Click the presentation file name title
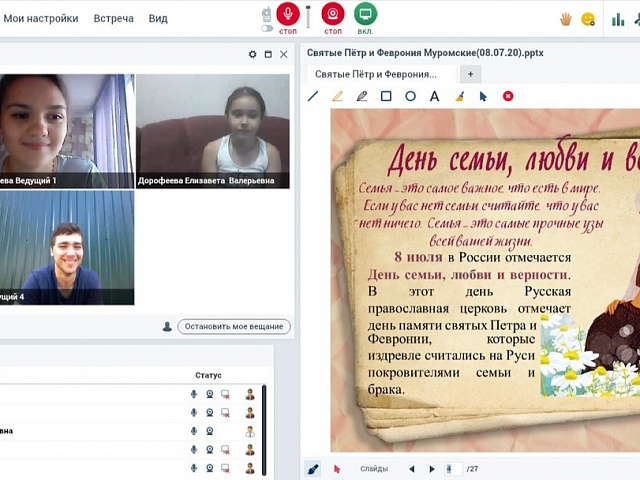This screenshot has height=480, width=640. pyautogui.click(x=425, y=53)
